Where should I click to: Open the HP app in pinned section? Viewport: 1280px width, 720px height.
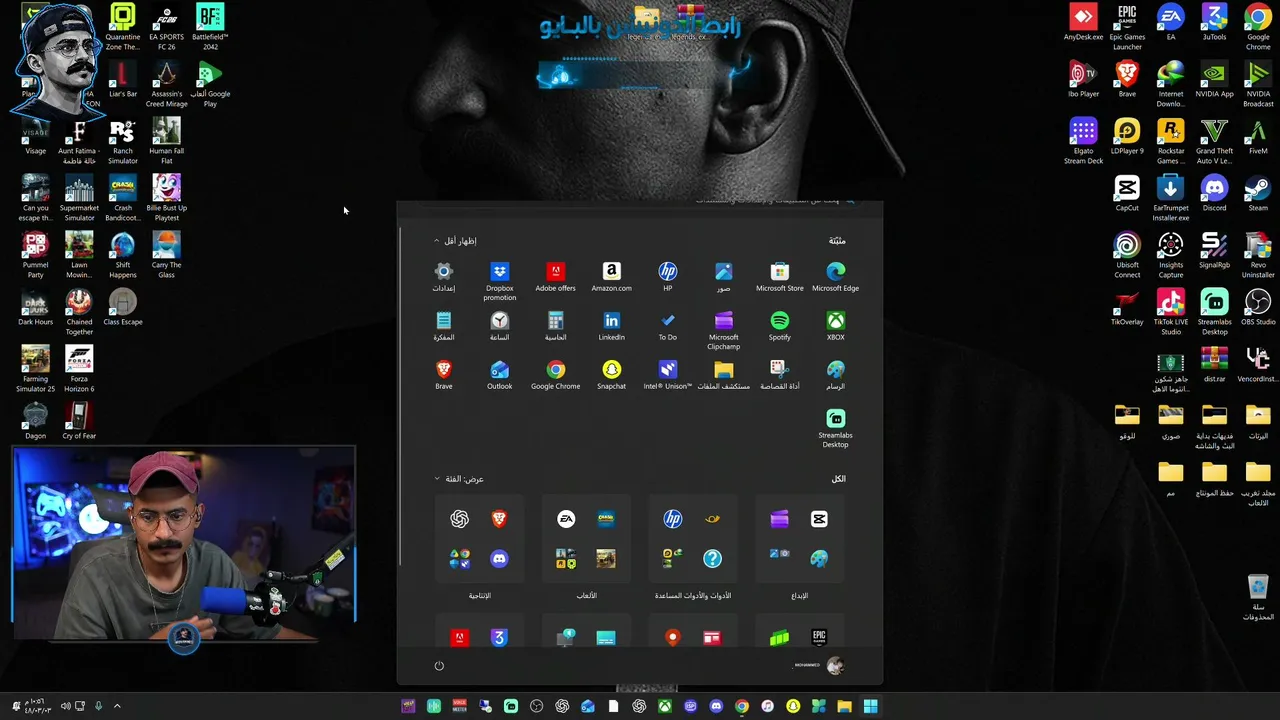coord(667,277)
